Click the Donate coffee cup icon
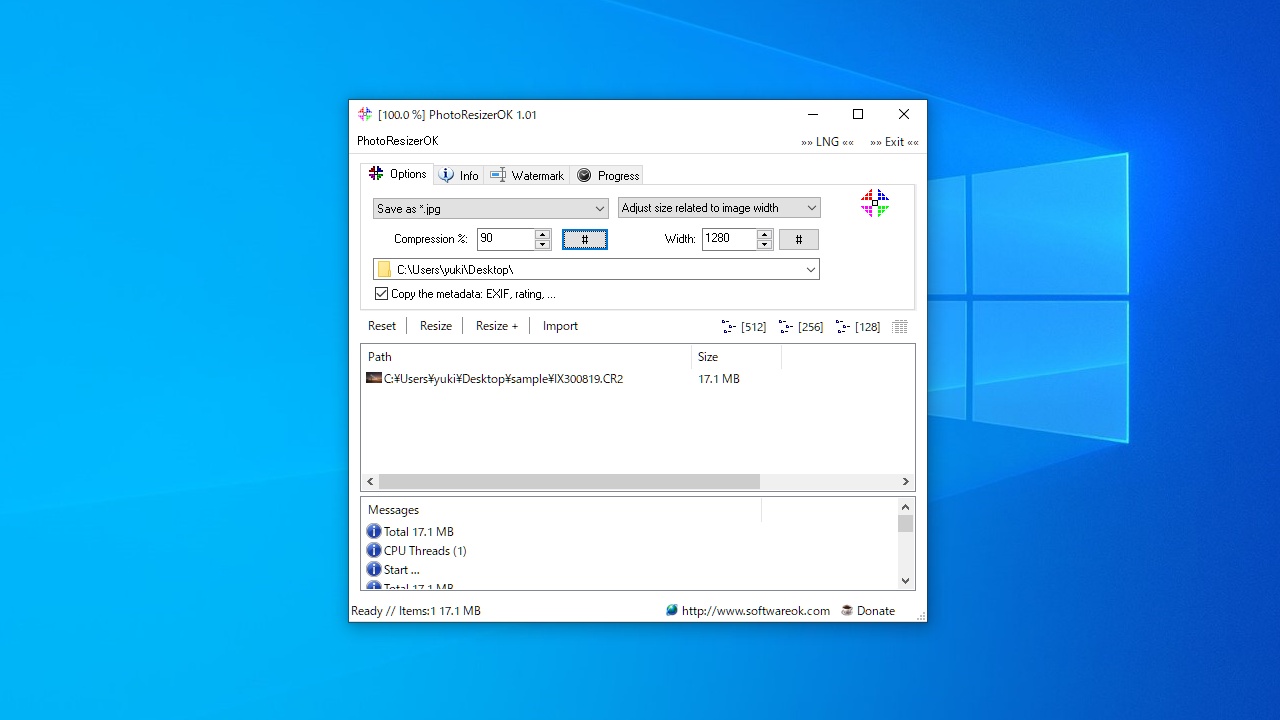Screen dimensions: 1280x720 847,610
